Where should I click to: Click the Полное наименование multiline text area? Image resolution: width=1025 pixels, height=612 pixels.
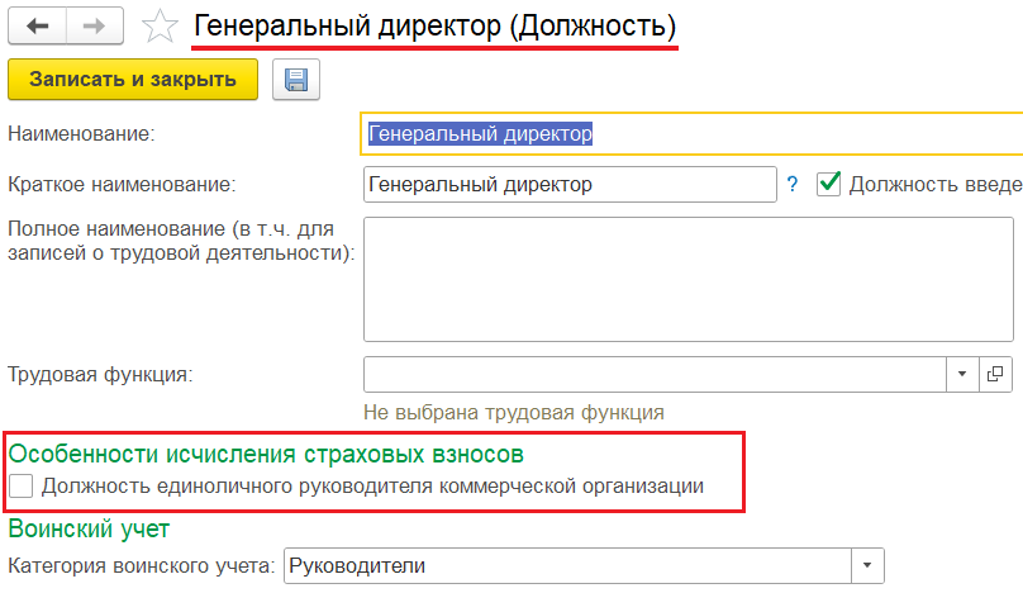tap(688, 278)
